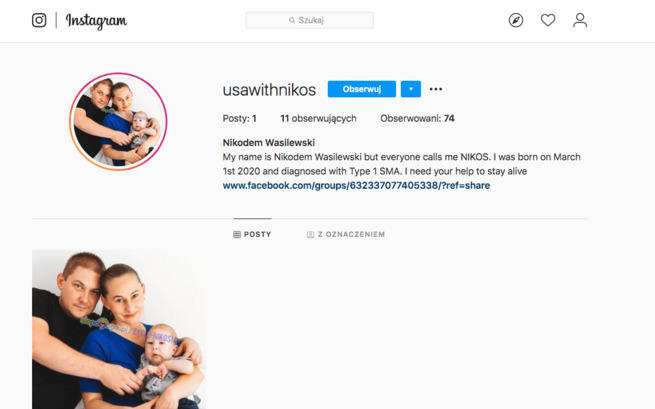View the 11 obserwujących followers list

[318, 119]
